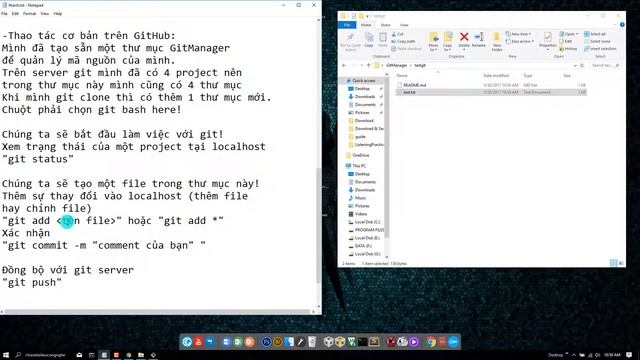
Task: Open the Easy access dropdown
Action: pos(520,42)
